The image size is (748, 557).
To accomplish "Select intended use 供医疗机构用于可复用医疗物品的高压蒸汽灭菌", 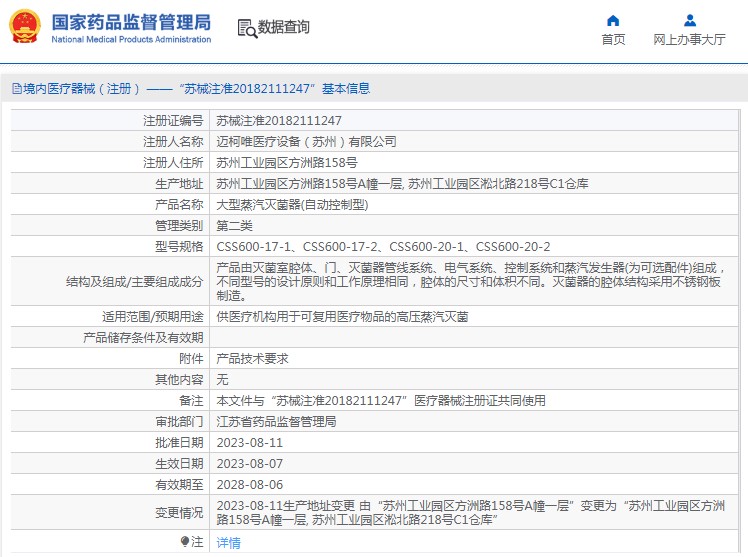I will point(342,317).
